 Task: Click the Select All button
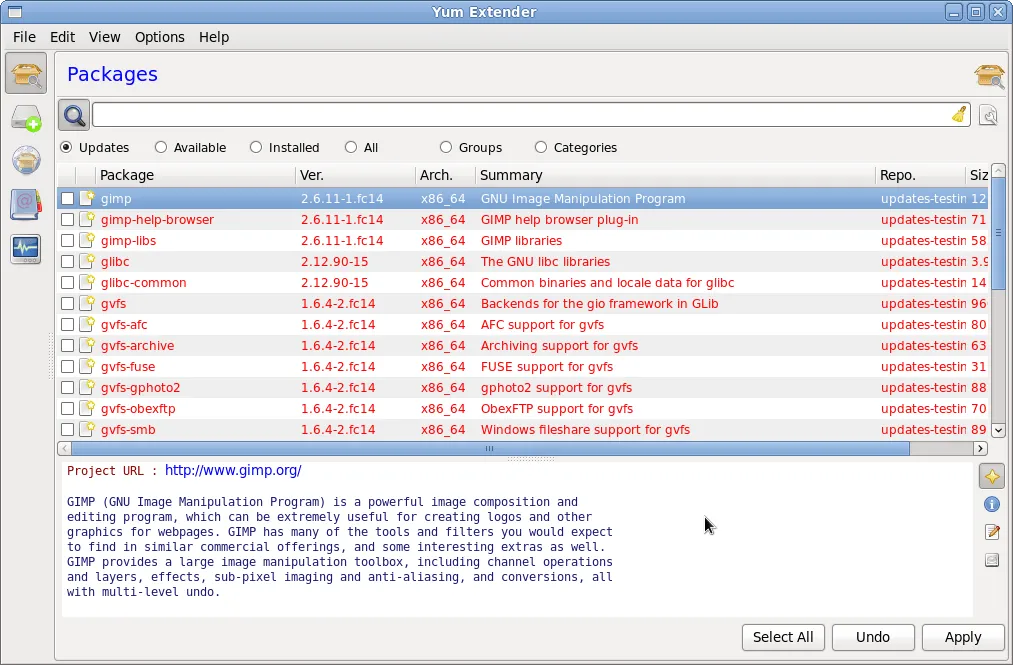point(783,637)
